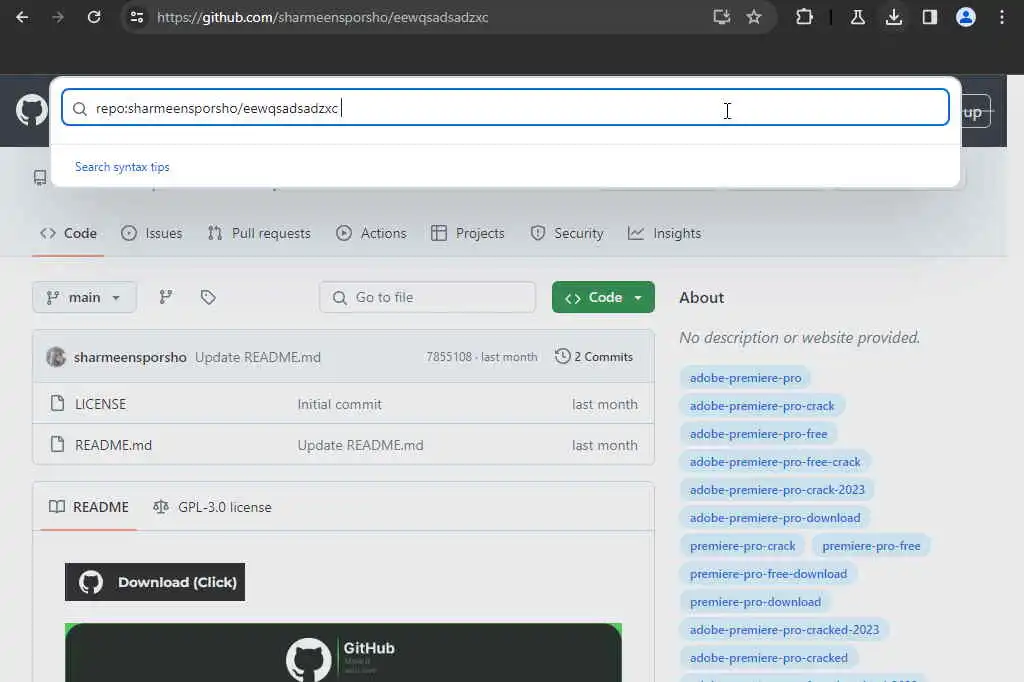Open topic adobe-premiere-pro-crack-2023
The image size is (1024, 682).
(777, 490)
